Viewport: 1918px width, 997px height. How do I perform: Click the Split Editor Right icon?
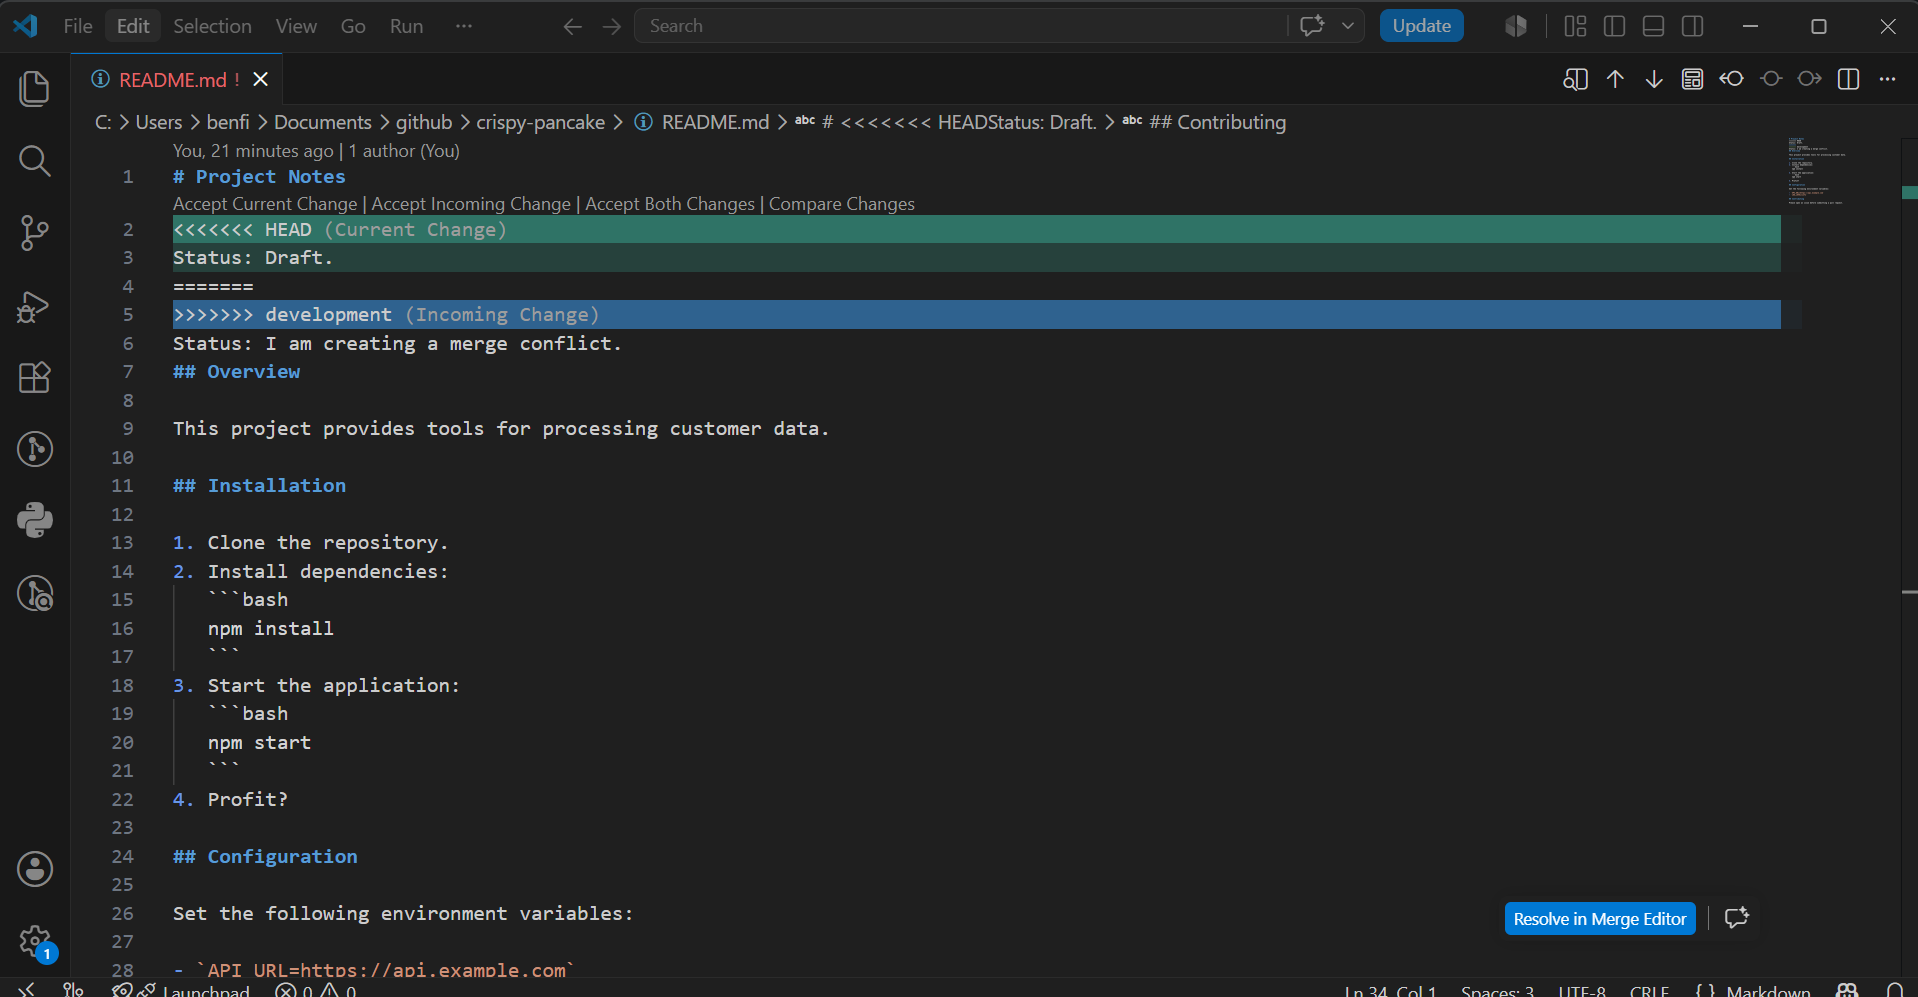pos(1849,79)
